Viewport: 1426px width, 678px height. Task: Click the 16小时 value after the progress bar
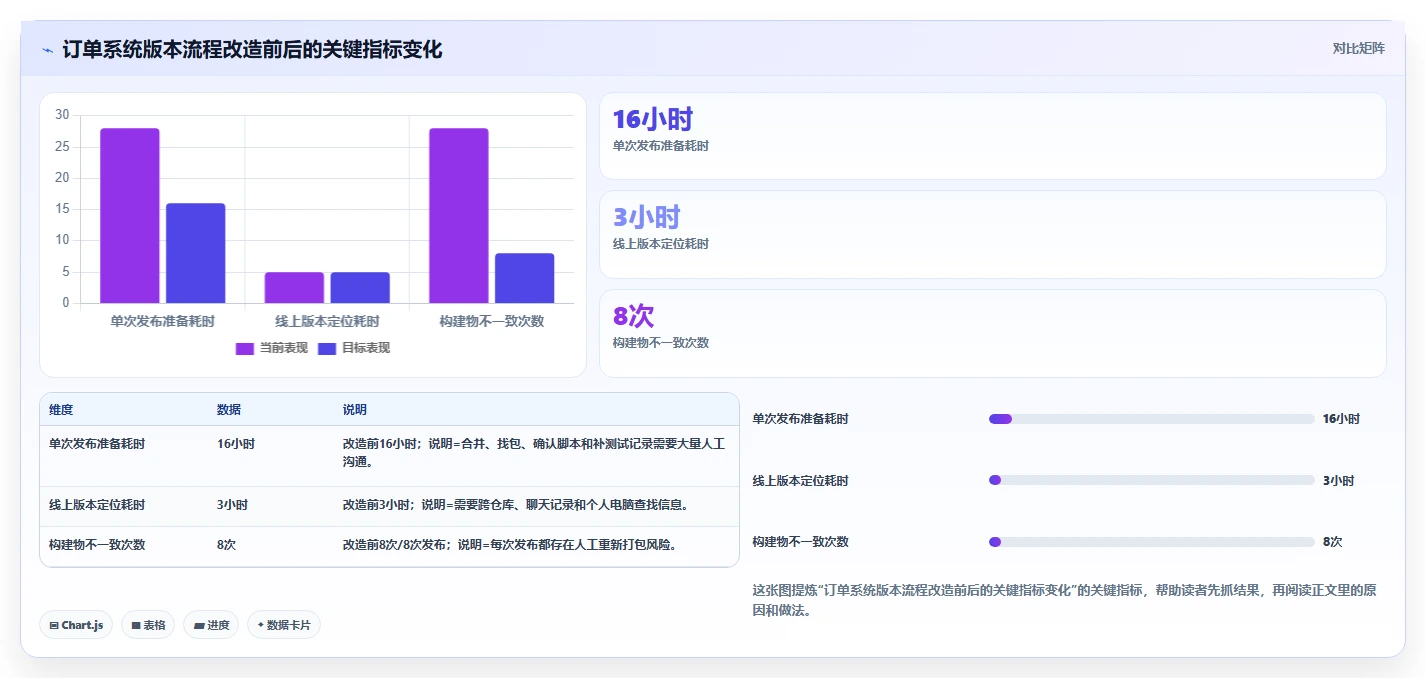click(1341, 419)
